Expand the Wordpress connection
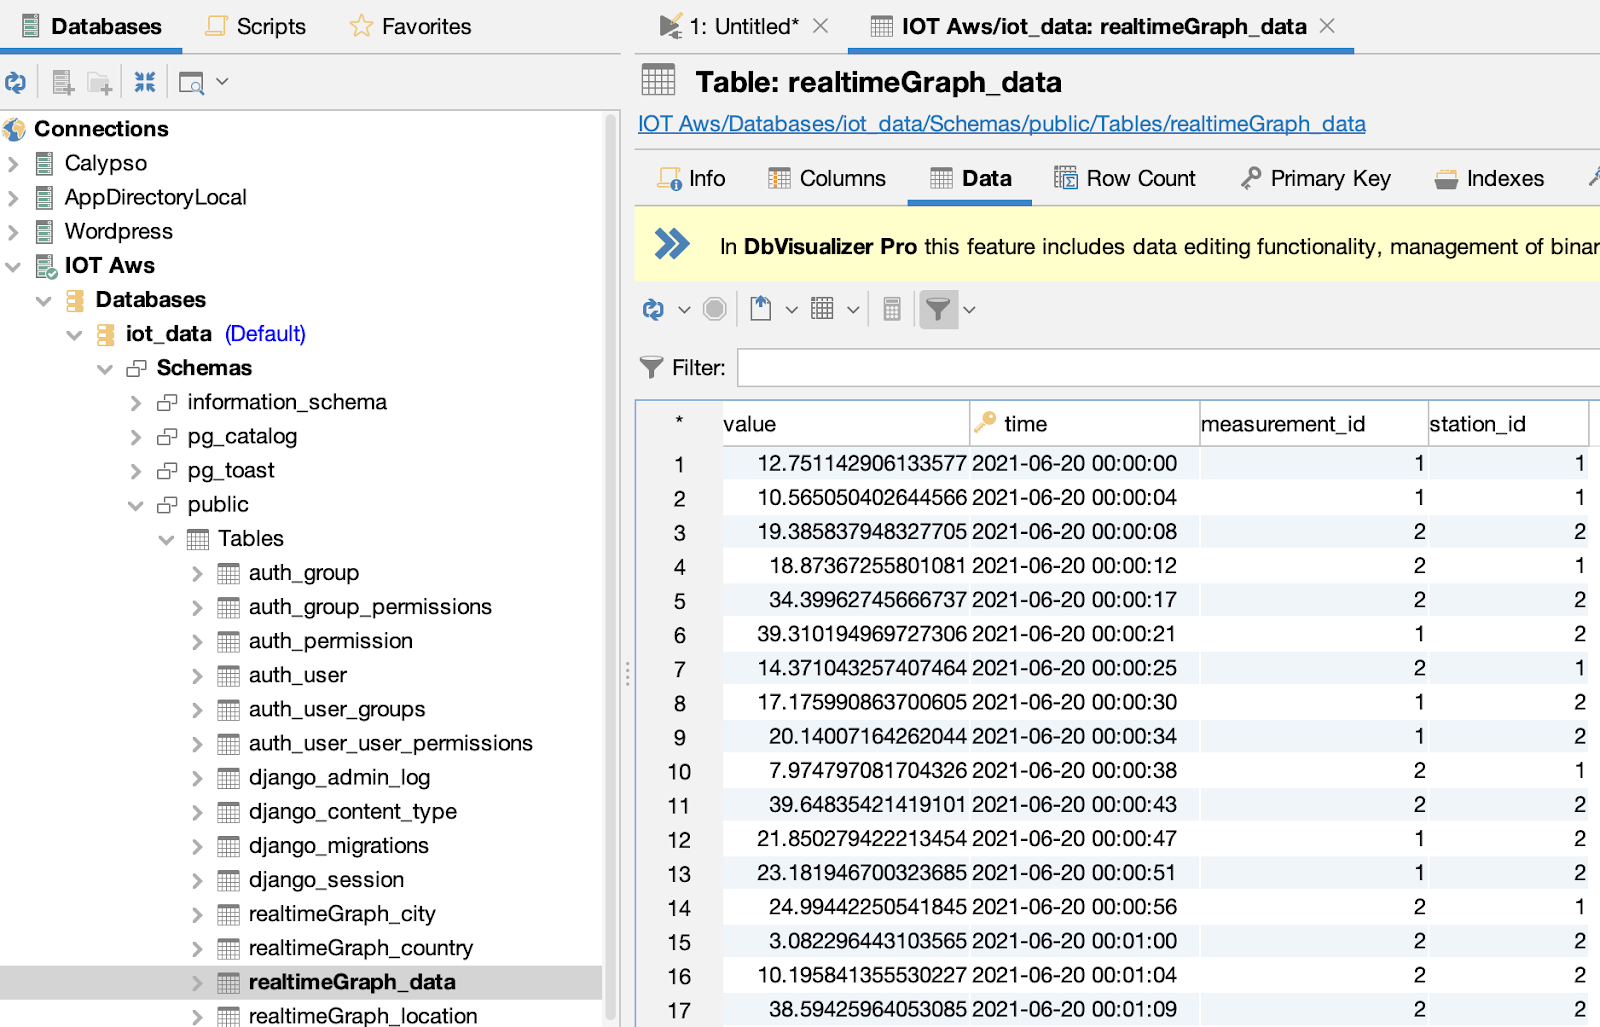The height and width of the screenshot is (1027, 1600). (13, 232)
